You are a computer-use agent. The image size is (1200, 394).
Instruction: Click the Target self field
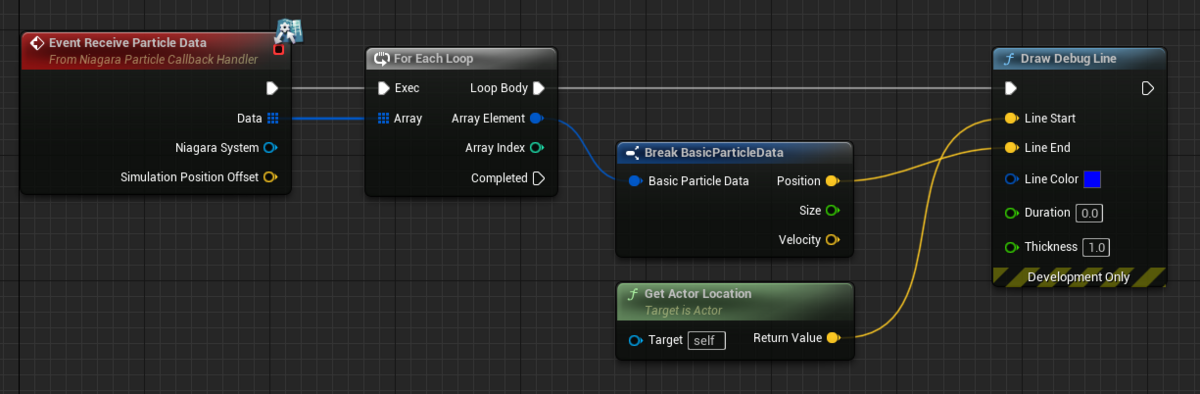tap(706, 340)
